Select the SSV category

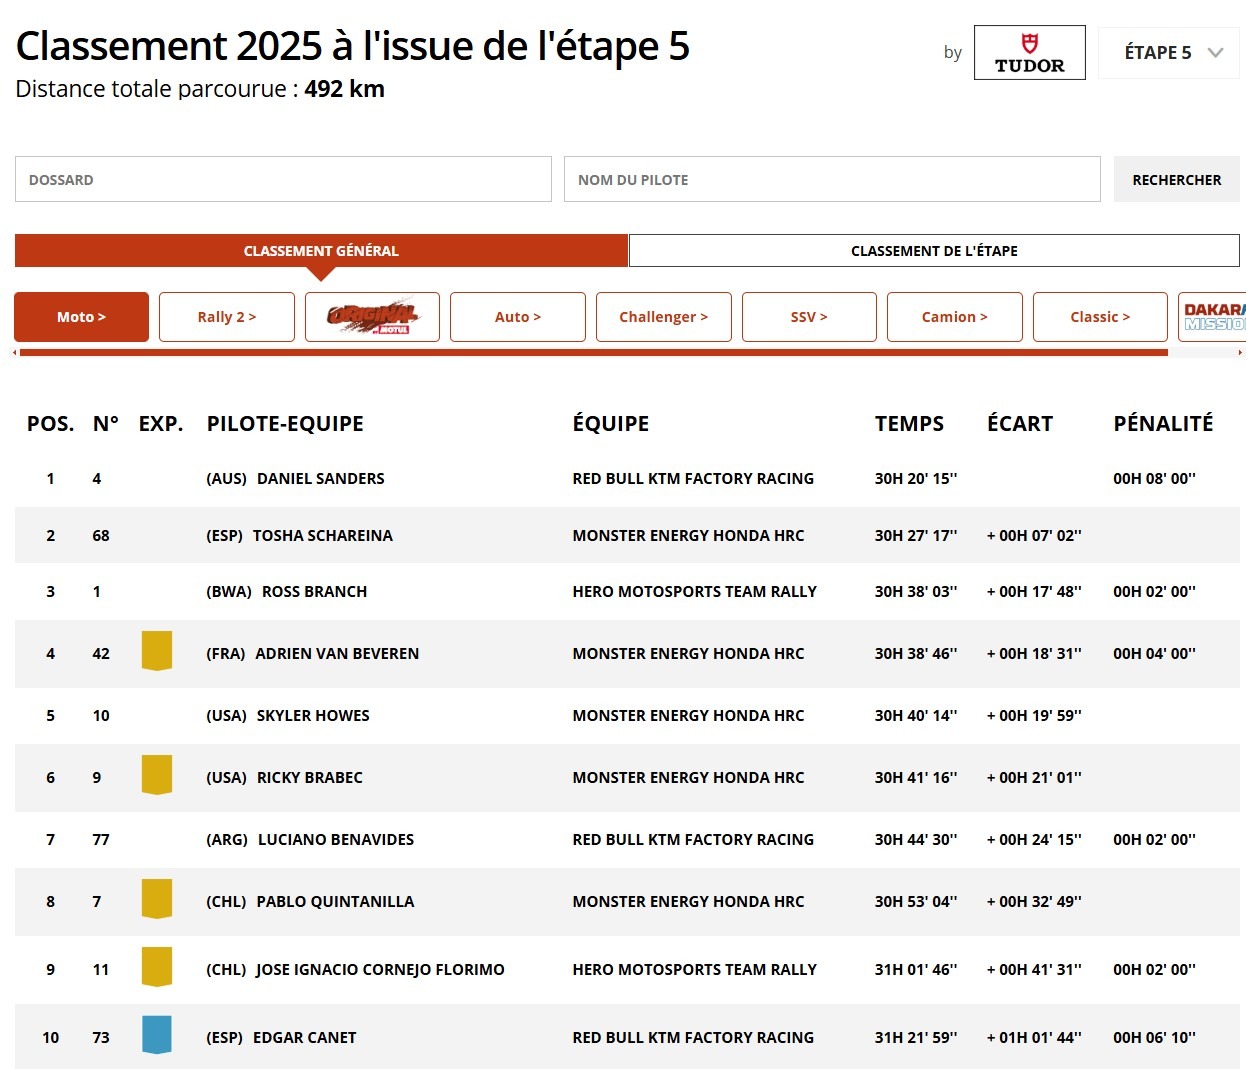pyautogui.click(x=809, y=317)
